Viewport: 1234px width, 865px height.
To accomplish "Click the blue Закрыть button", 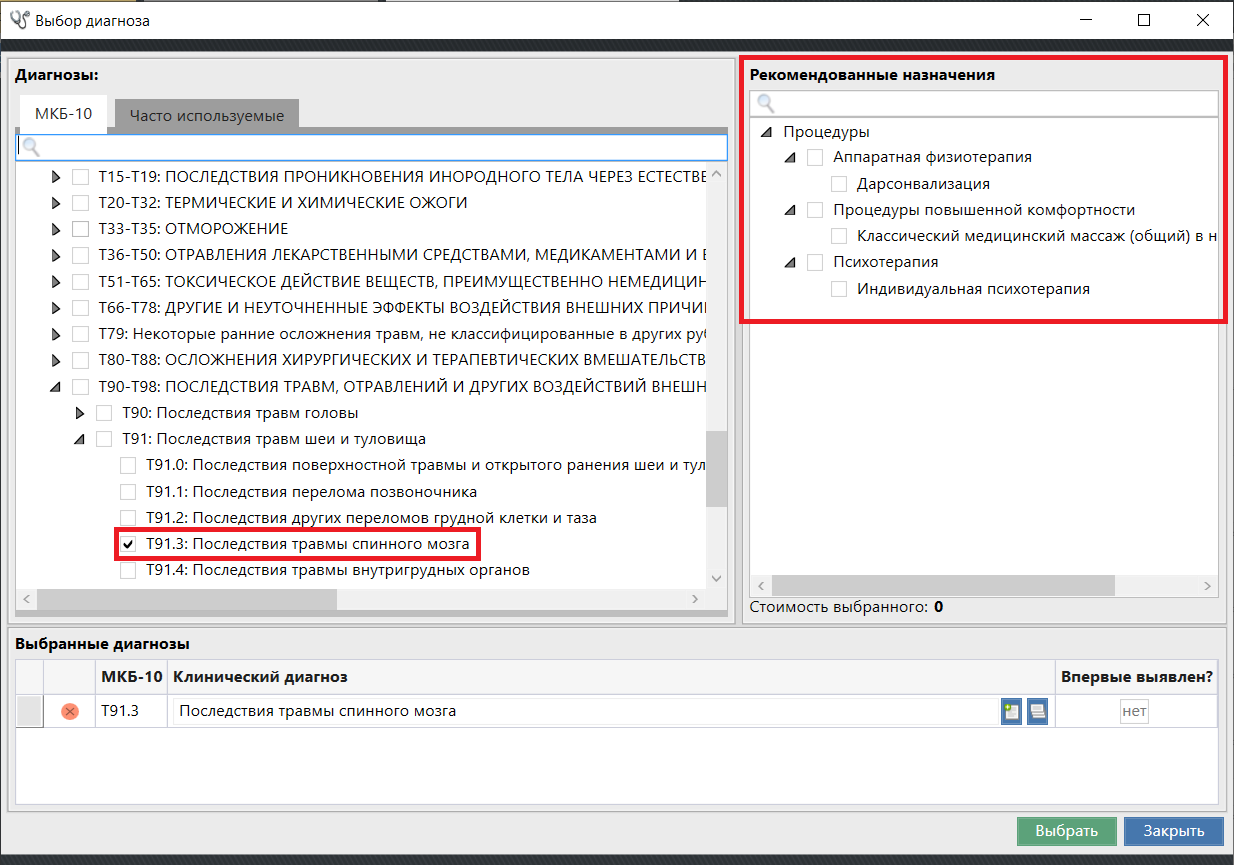I will coord(1173,831).
